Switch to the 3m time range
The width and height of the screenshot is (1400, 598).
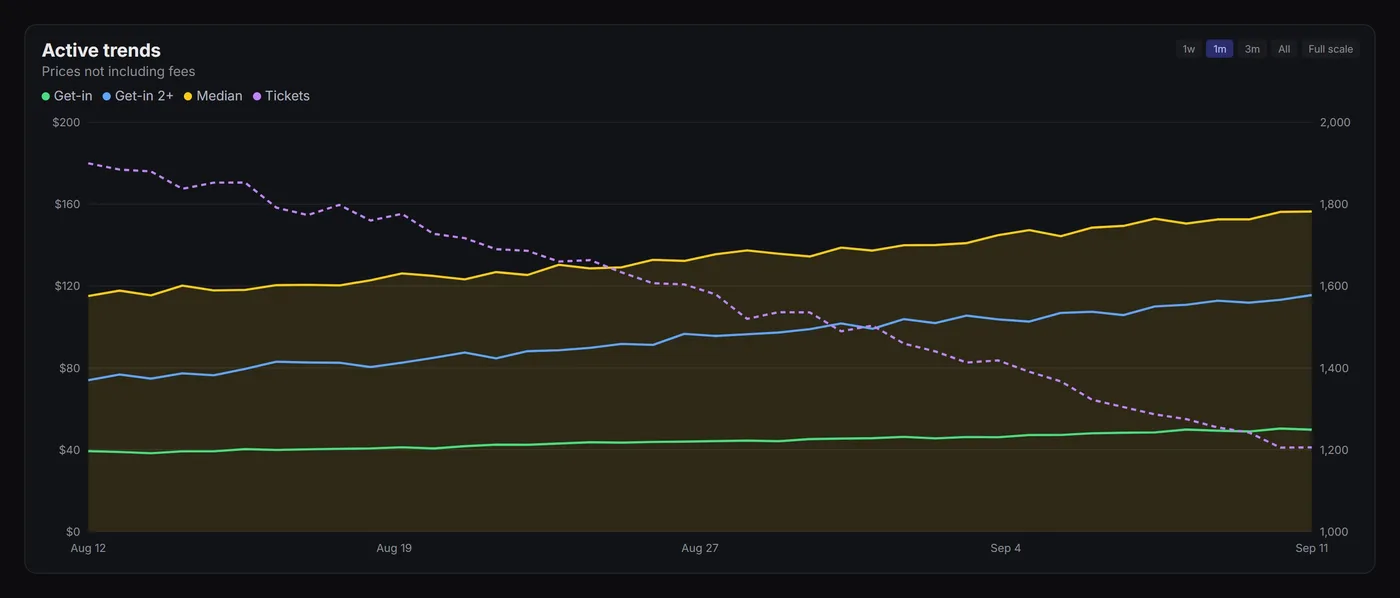(1252, 49)
